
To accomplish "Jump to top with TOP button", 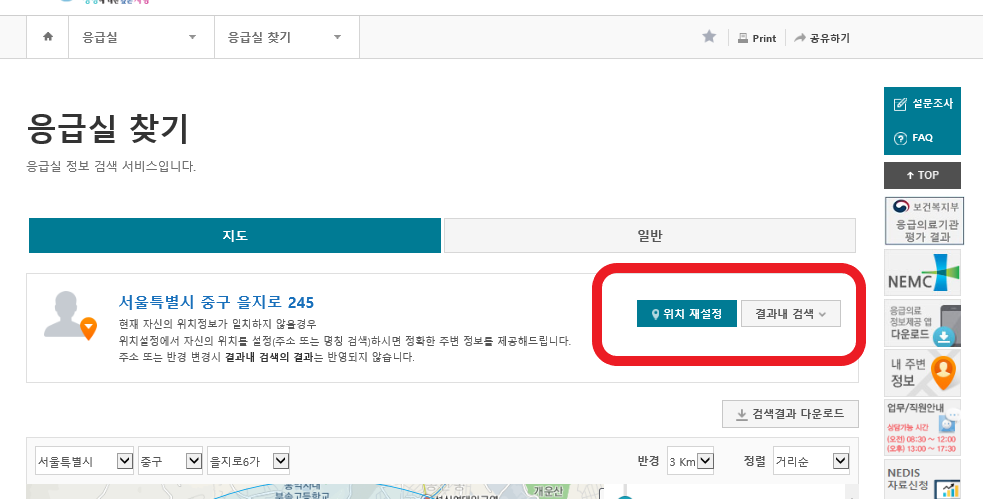I will [x=922, y=176].
